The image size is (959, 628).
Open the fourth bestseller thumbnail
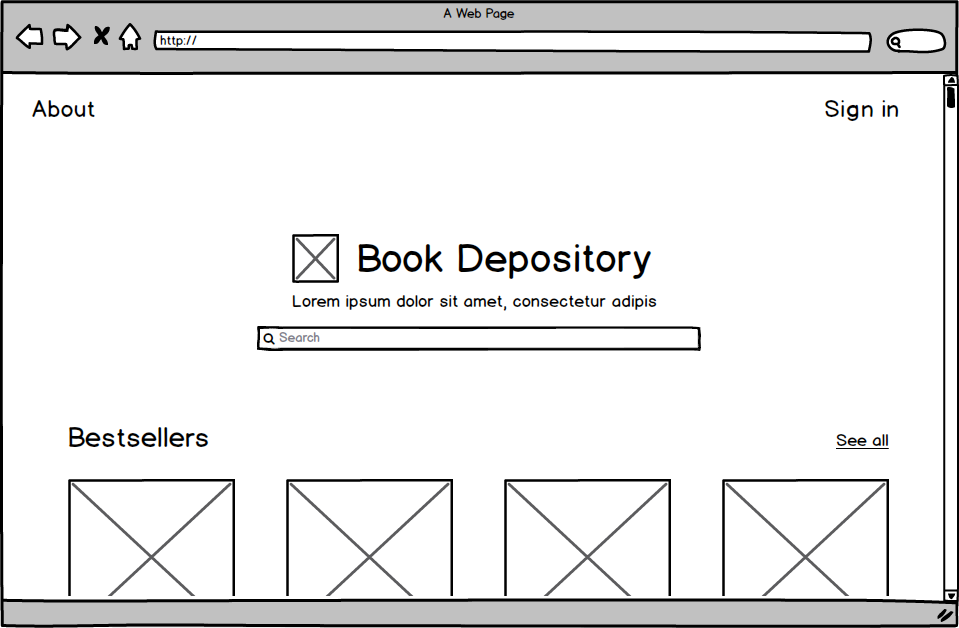[805, 538]
